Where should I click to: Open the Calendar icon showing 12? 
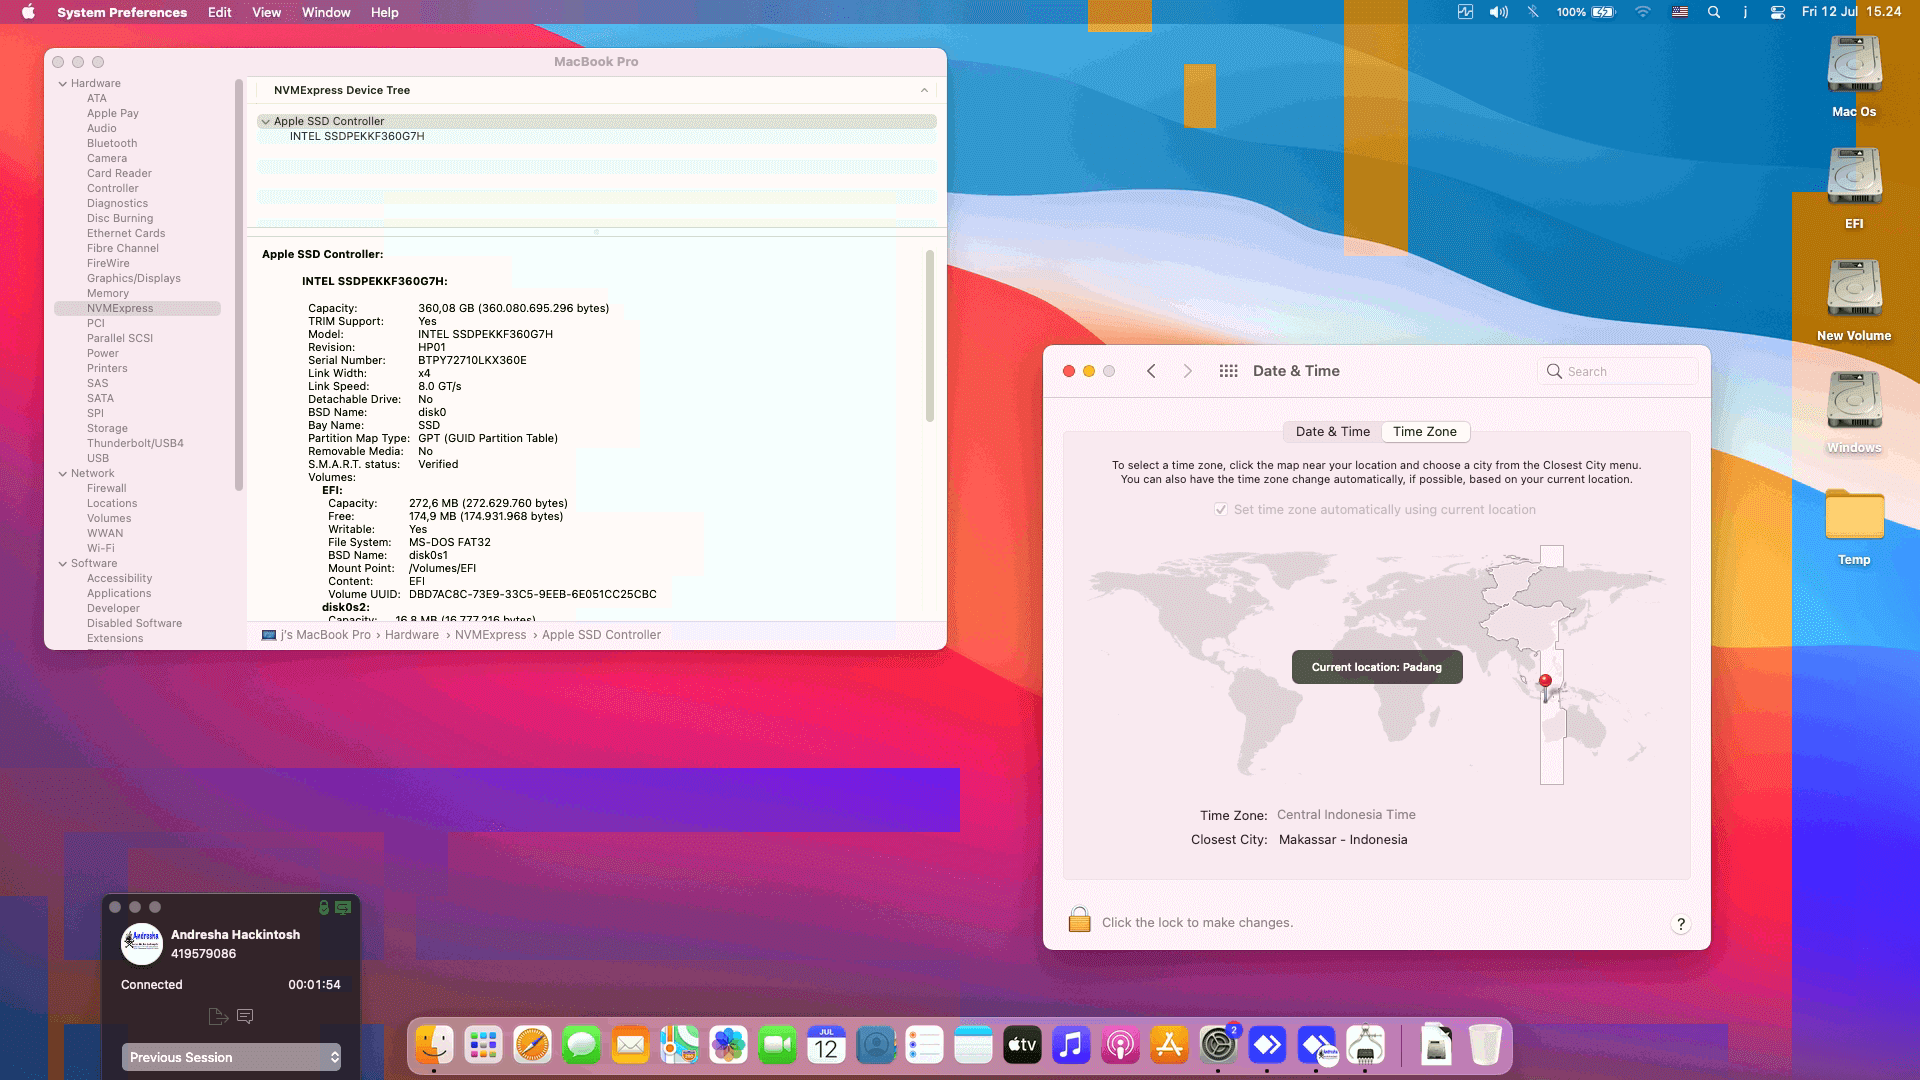coord(826,1046)
